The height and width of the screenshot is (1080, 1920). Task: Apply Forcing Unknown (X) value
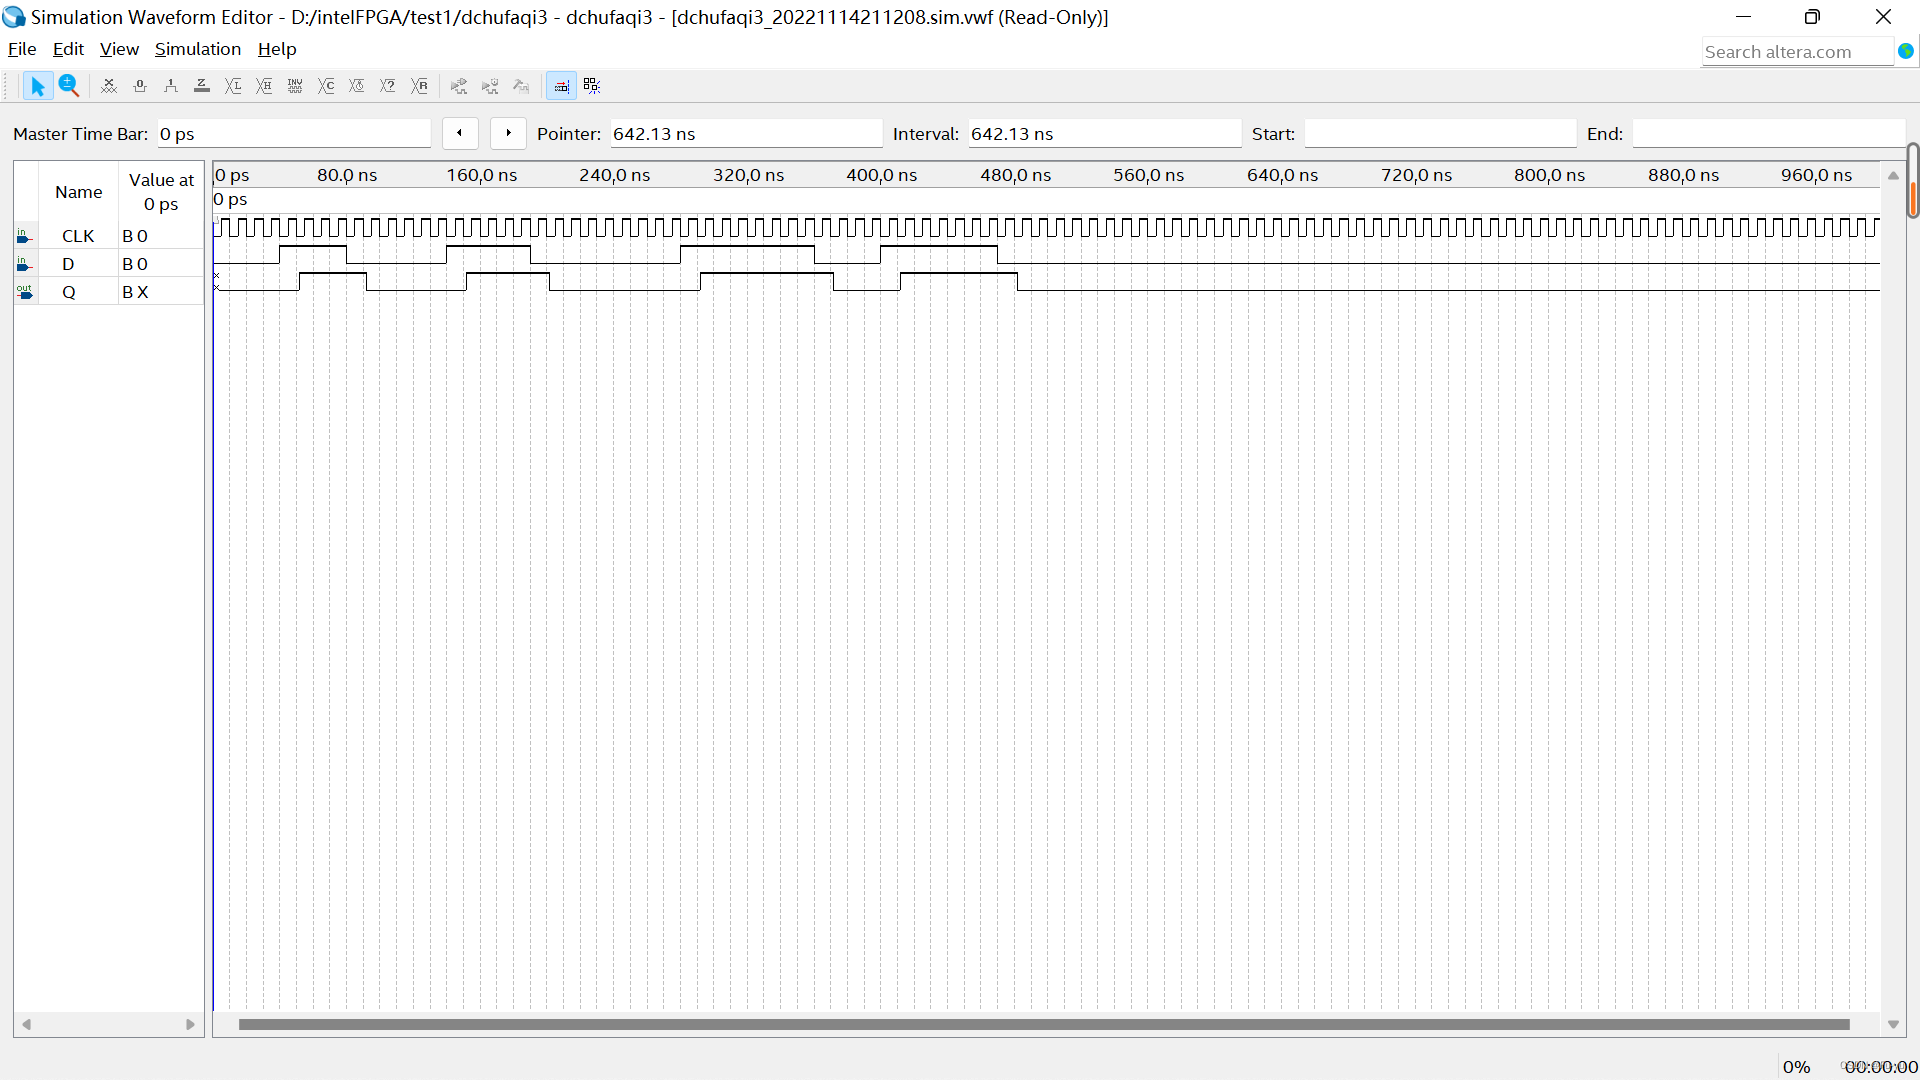(109, 86)
